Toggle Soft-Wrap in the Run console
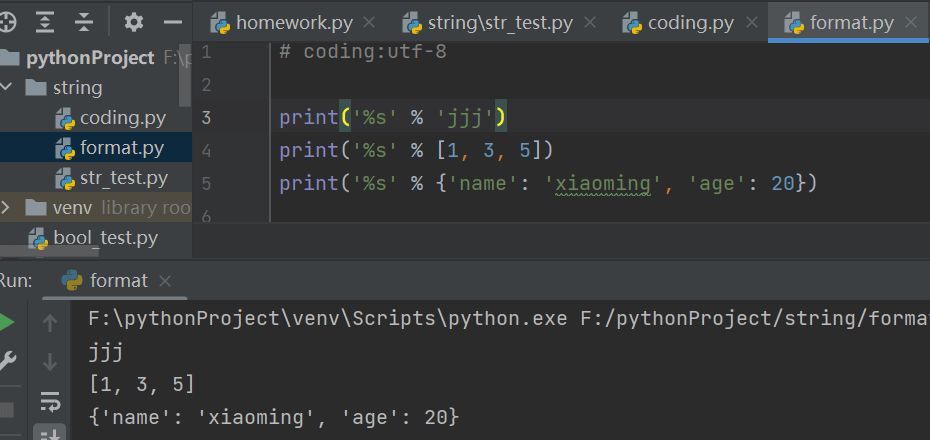 50,401
